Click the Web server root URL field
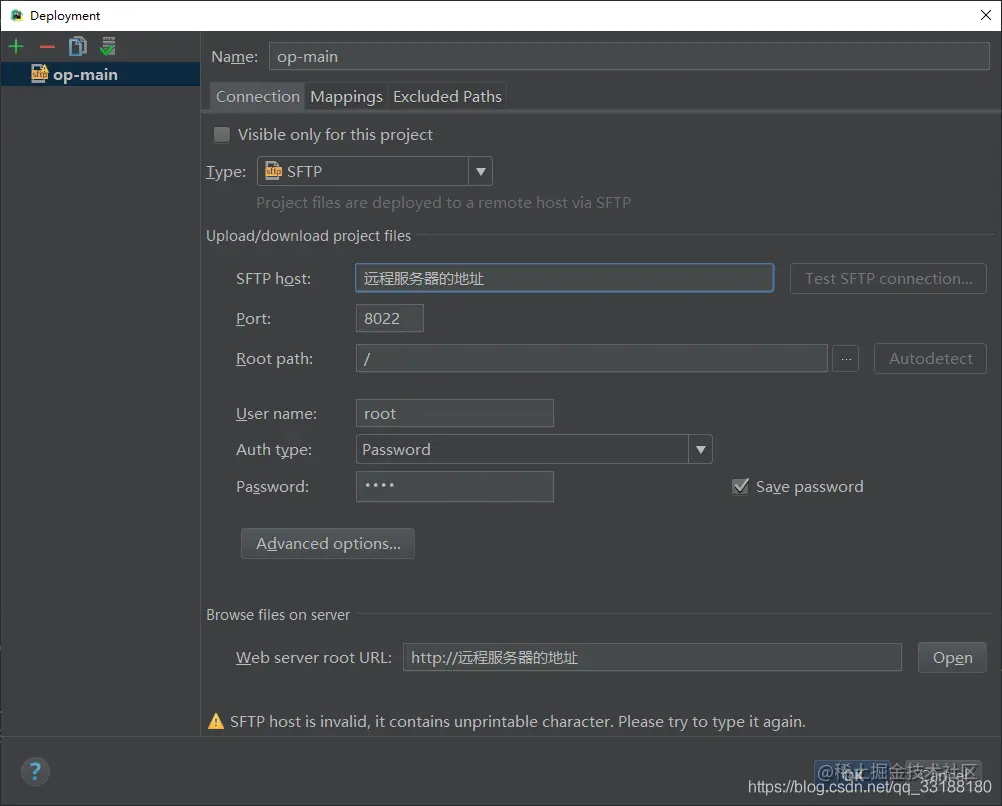 coord(652,658)
